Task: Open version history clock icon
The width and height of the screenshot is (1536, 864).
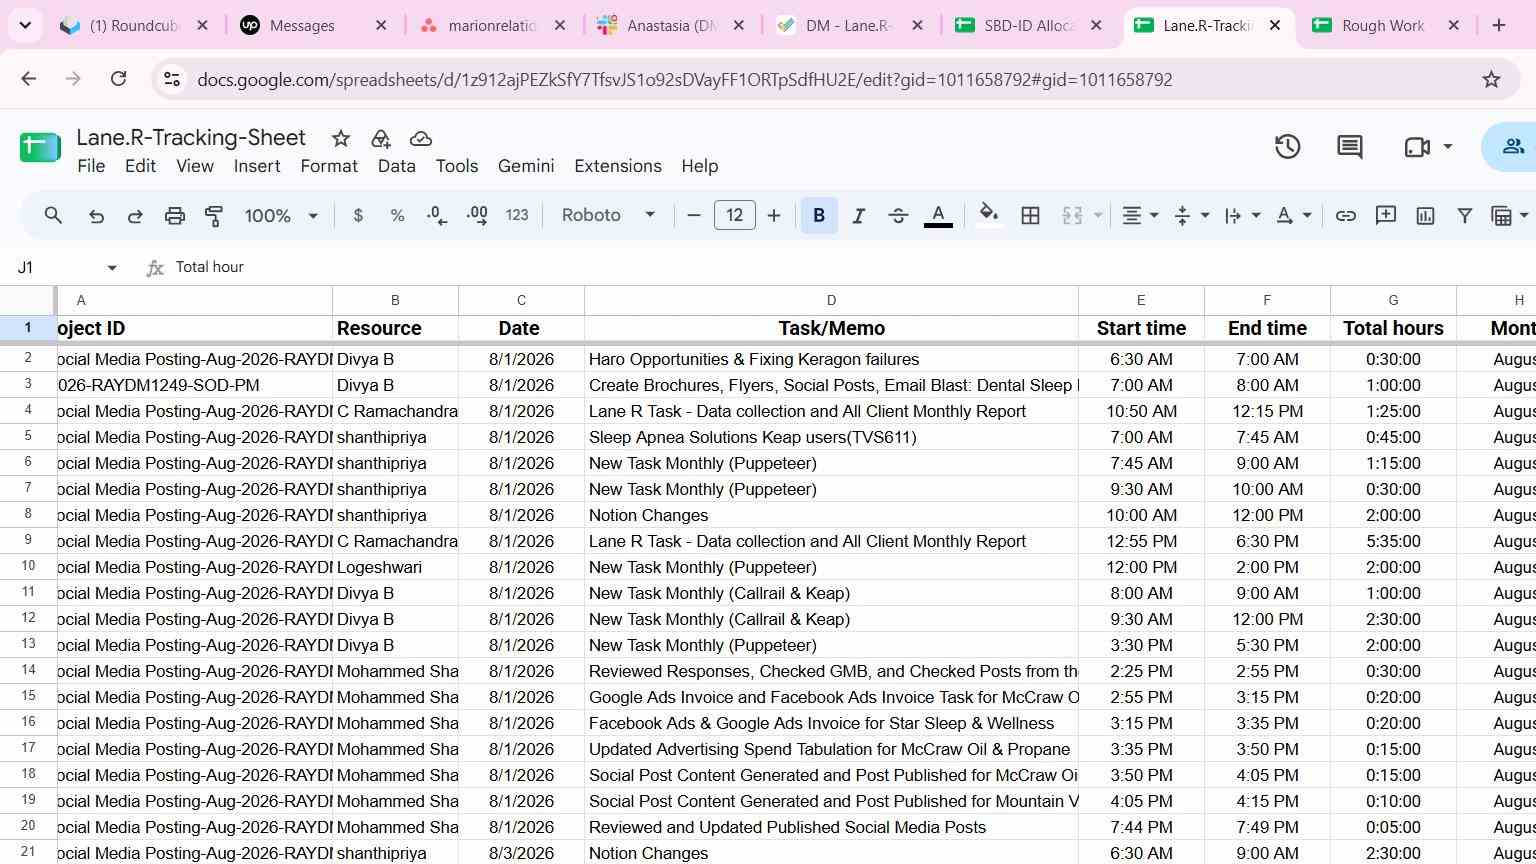Action: 1287,147
